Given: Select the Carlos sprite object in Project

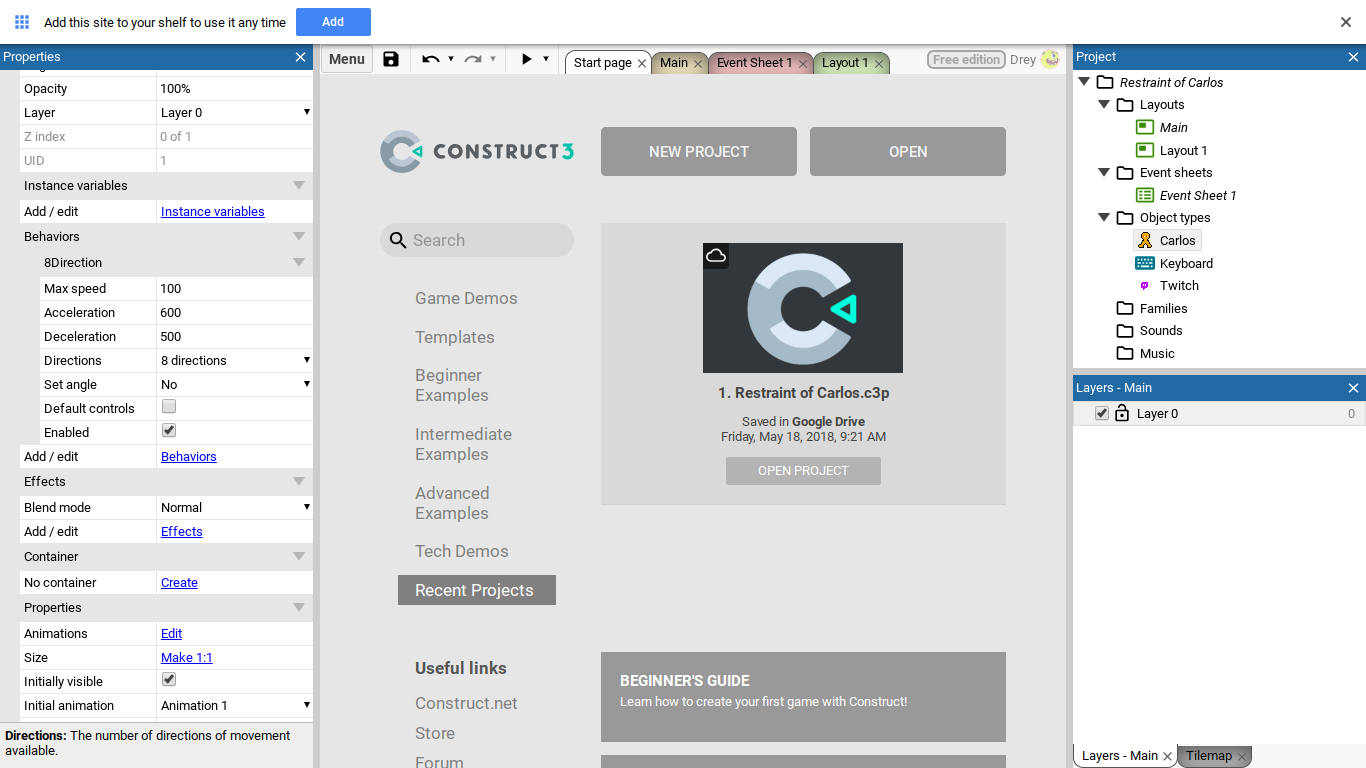Looking at the screenshot, I should tap(1177, 240).
